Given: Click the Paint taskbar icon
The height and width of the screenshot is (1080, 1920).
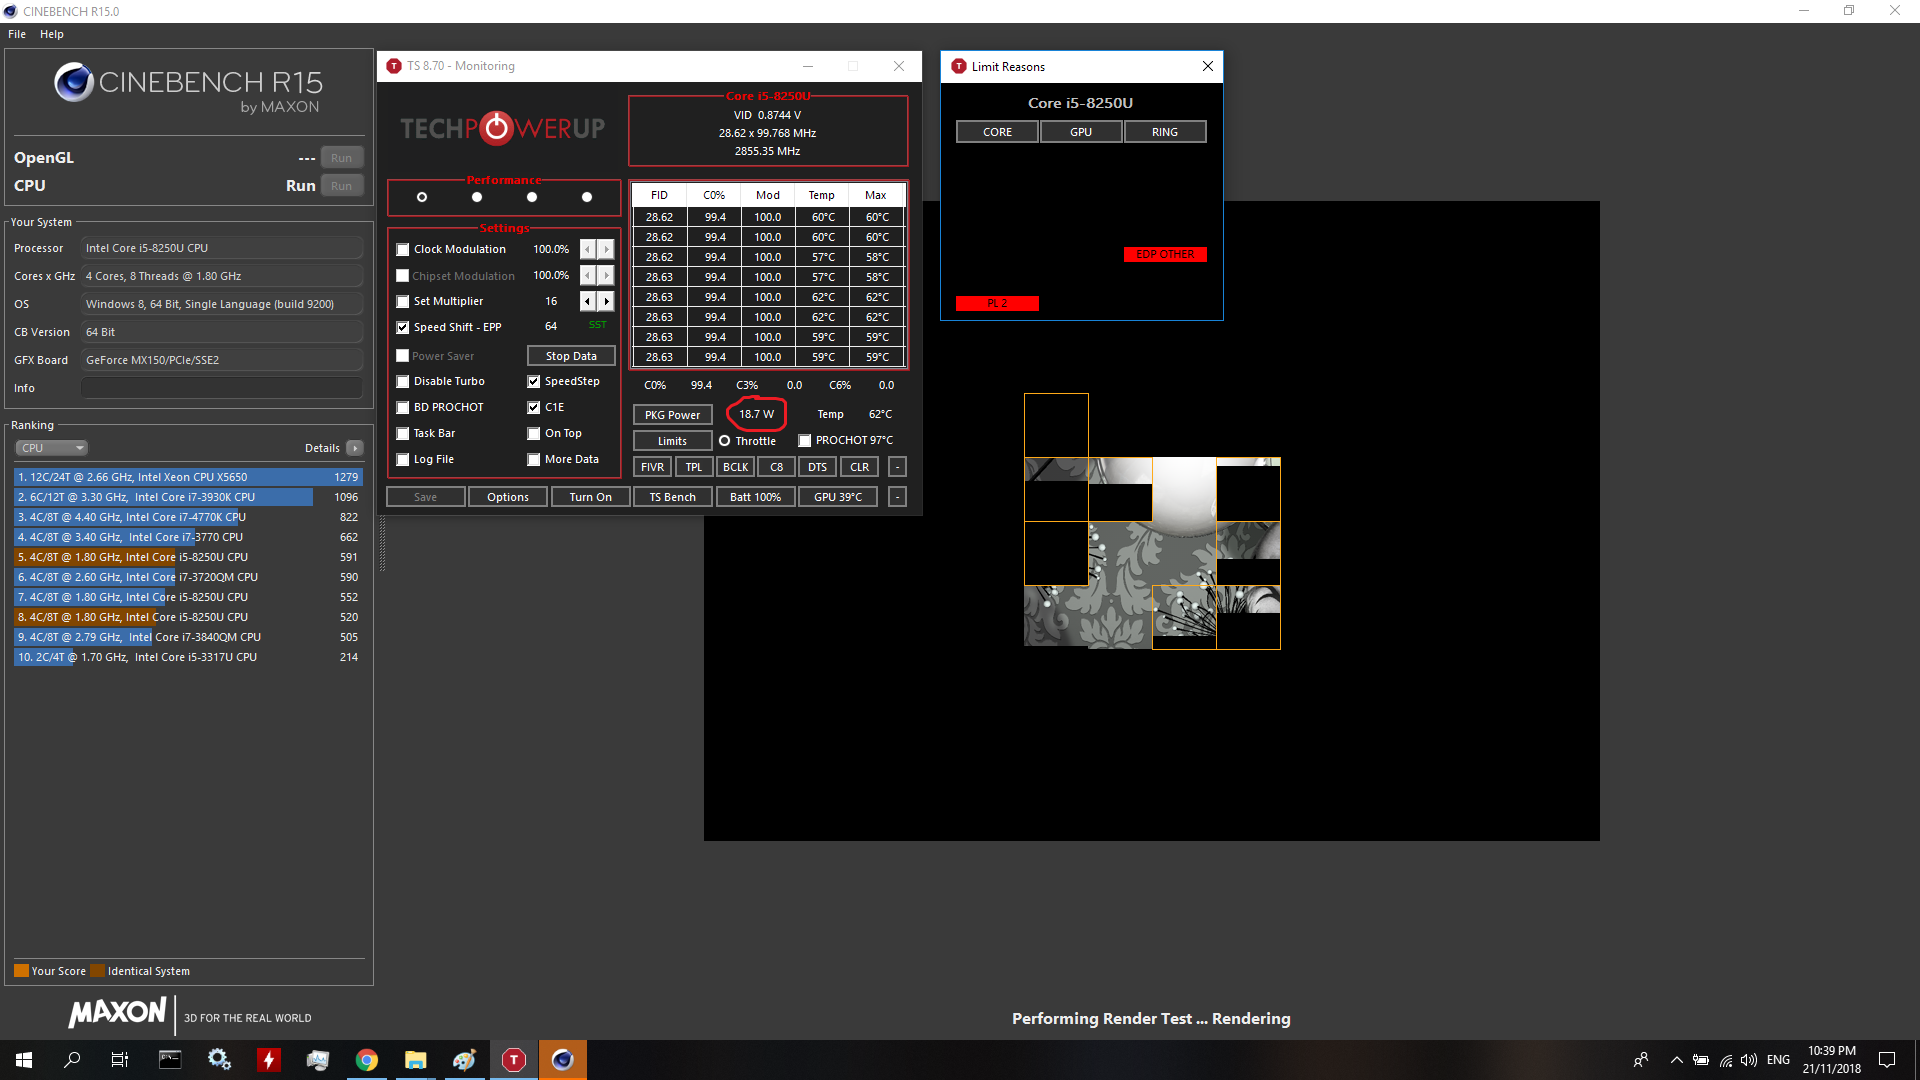Looking at the screenshot, I should 464,1060.
